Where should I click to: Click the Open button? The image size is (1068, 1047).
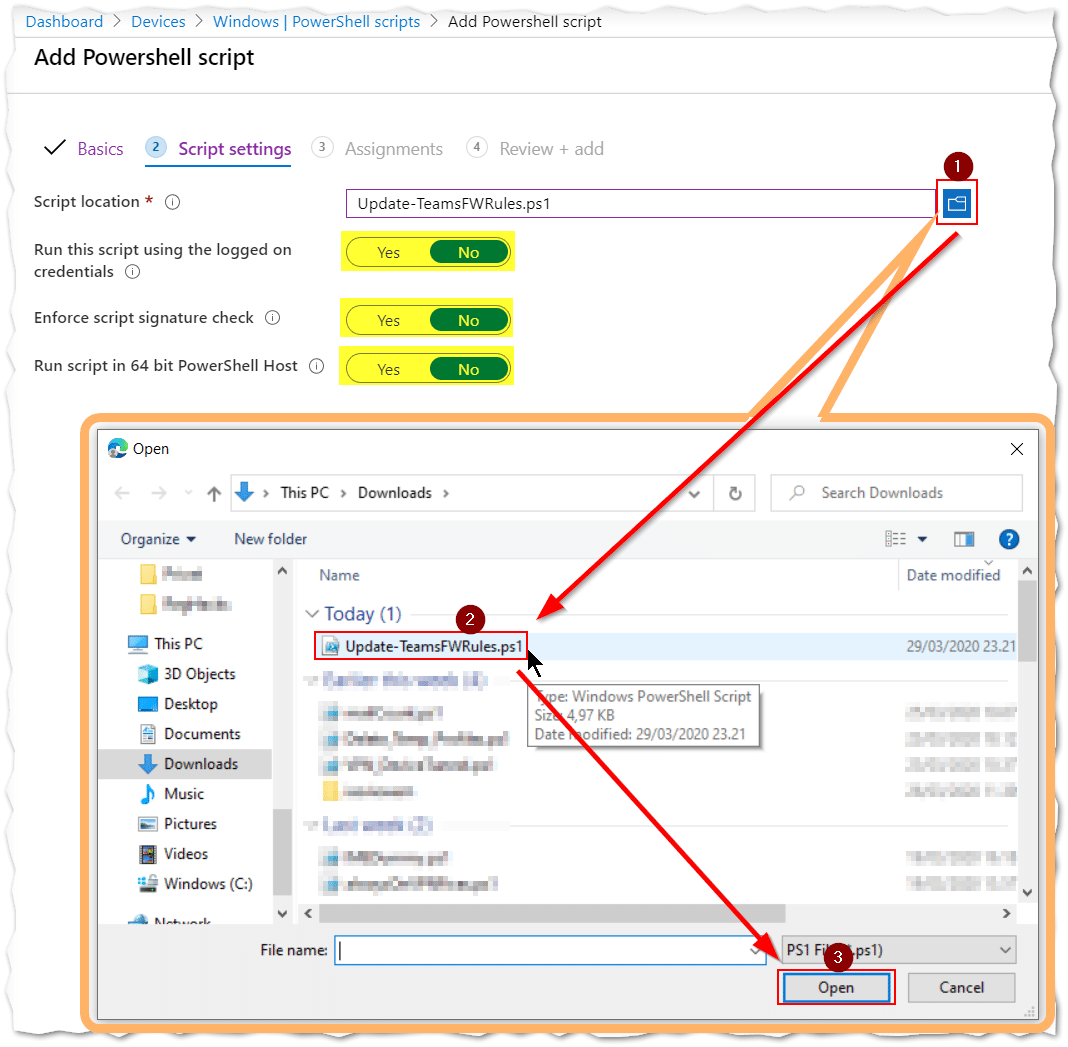point(836,987)
